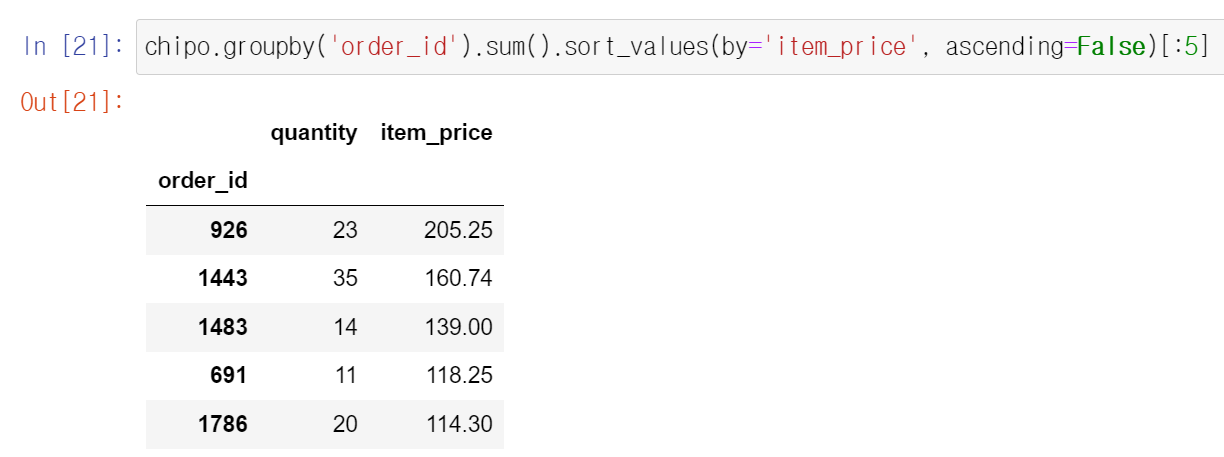The width and height of the screenshot is (1224, 457).
Task: Select row with order_id 691
Action: click(325, 375)
